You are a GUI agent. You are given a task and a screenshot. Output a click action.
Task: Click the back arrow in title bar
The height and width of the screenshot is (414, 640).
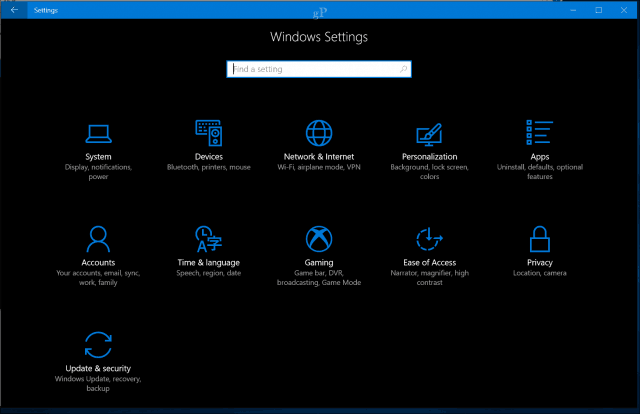point(14,10)
